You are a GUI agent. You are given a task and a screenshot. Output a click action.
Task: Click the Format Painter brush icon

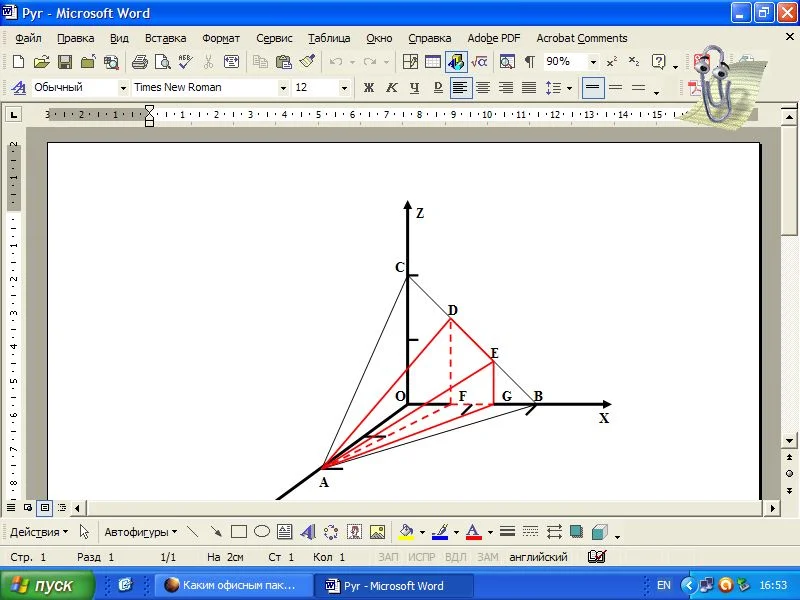point(307,62)
